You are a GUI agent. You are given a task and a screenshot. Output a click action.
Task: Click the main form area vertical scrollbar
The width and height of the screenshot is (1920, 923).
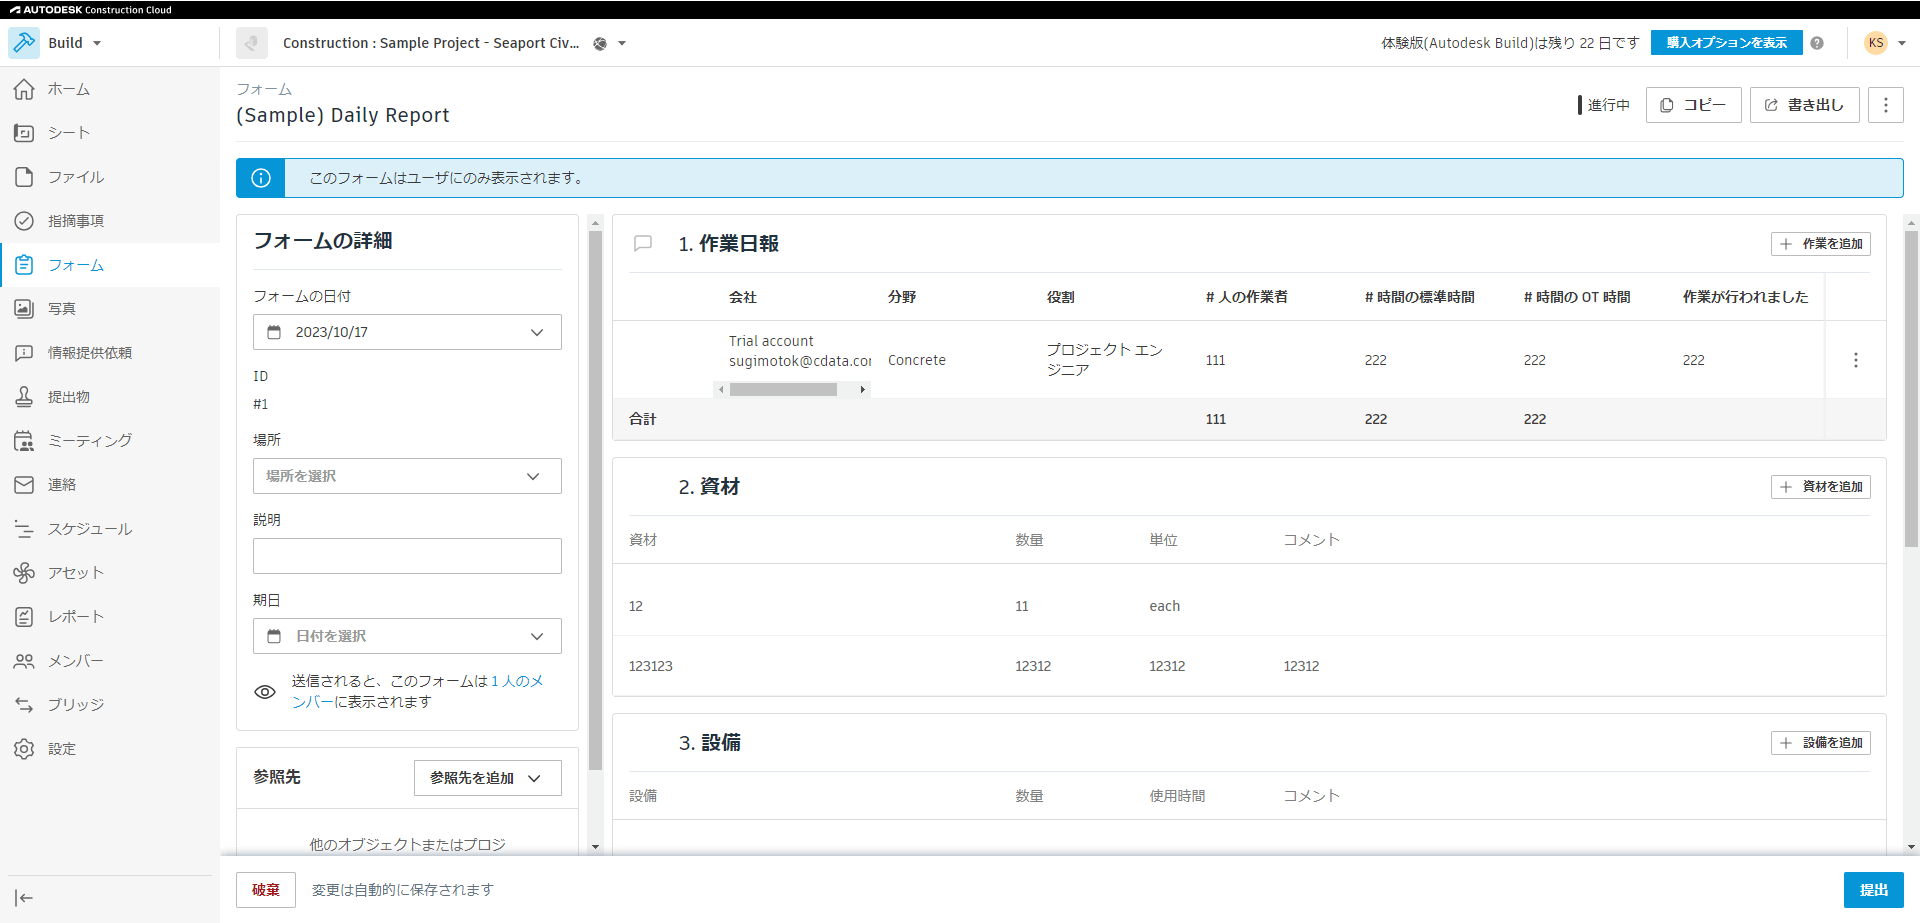(1911, 390)
